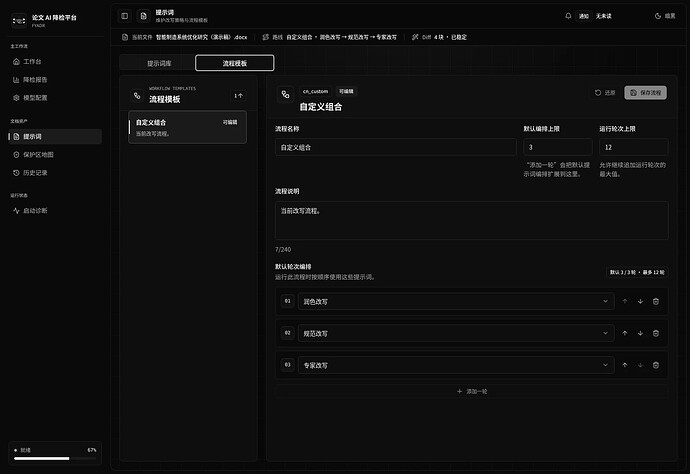The image size is (690, 474).
Task: Focus the 流程名称 input field
Action: point(396,147)
